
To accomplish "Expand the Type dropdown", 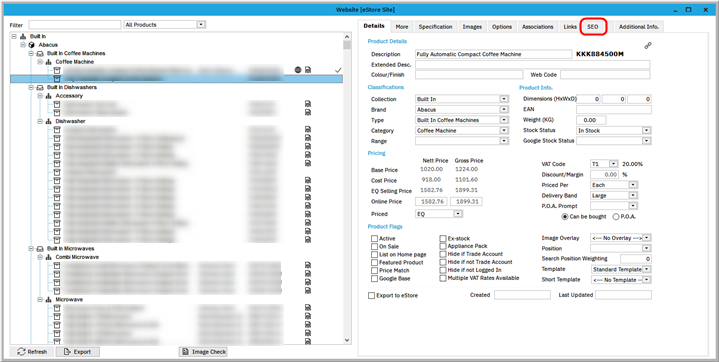I will point(504,120).
